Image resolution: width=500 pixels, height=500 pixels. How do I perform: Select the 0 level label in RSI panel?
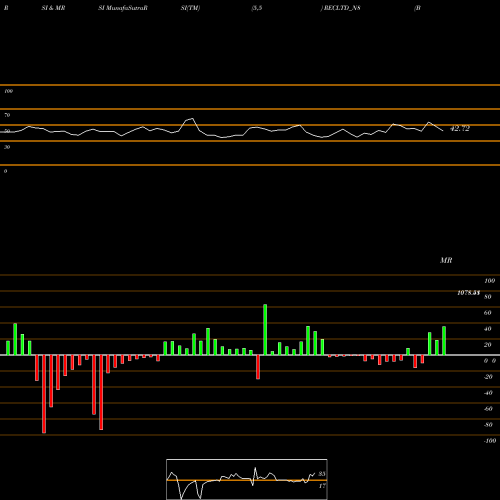point(5,171)
